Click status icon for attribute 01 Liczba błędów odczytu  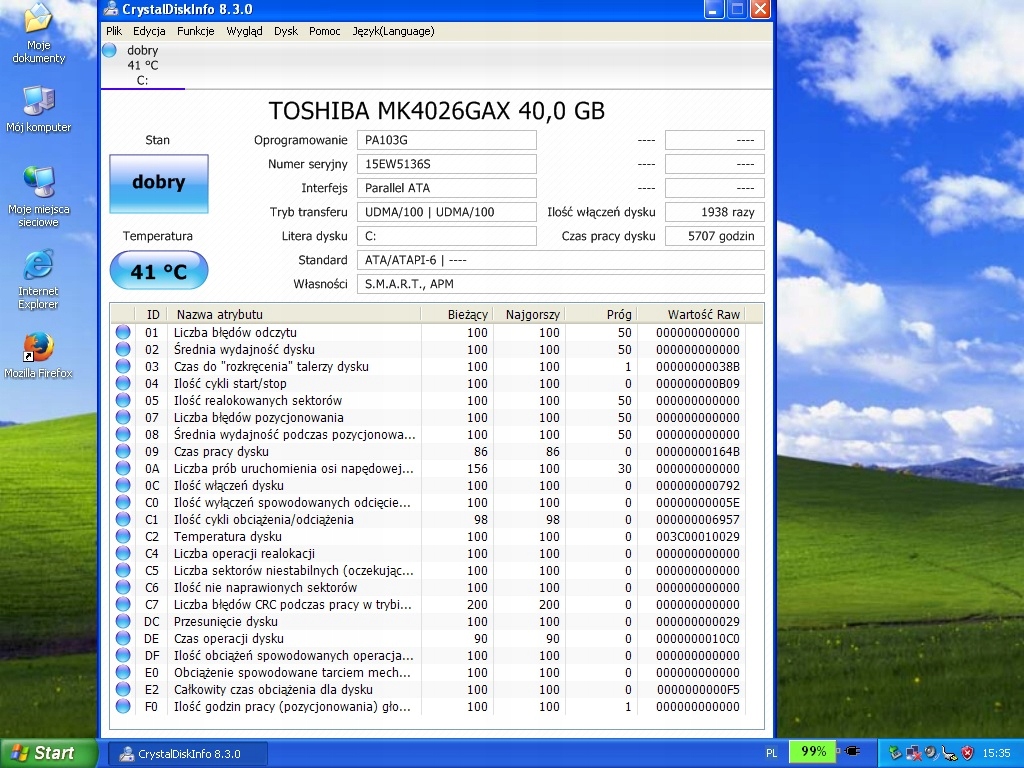click(x=123, y=332)
